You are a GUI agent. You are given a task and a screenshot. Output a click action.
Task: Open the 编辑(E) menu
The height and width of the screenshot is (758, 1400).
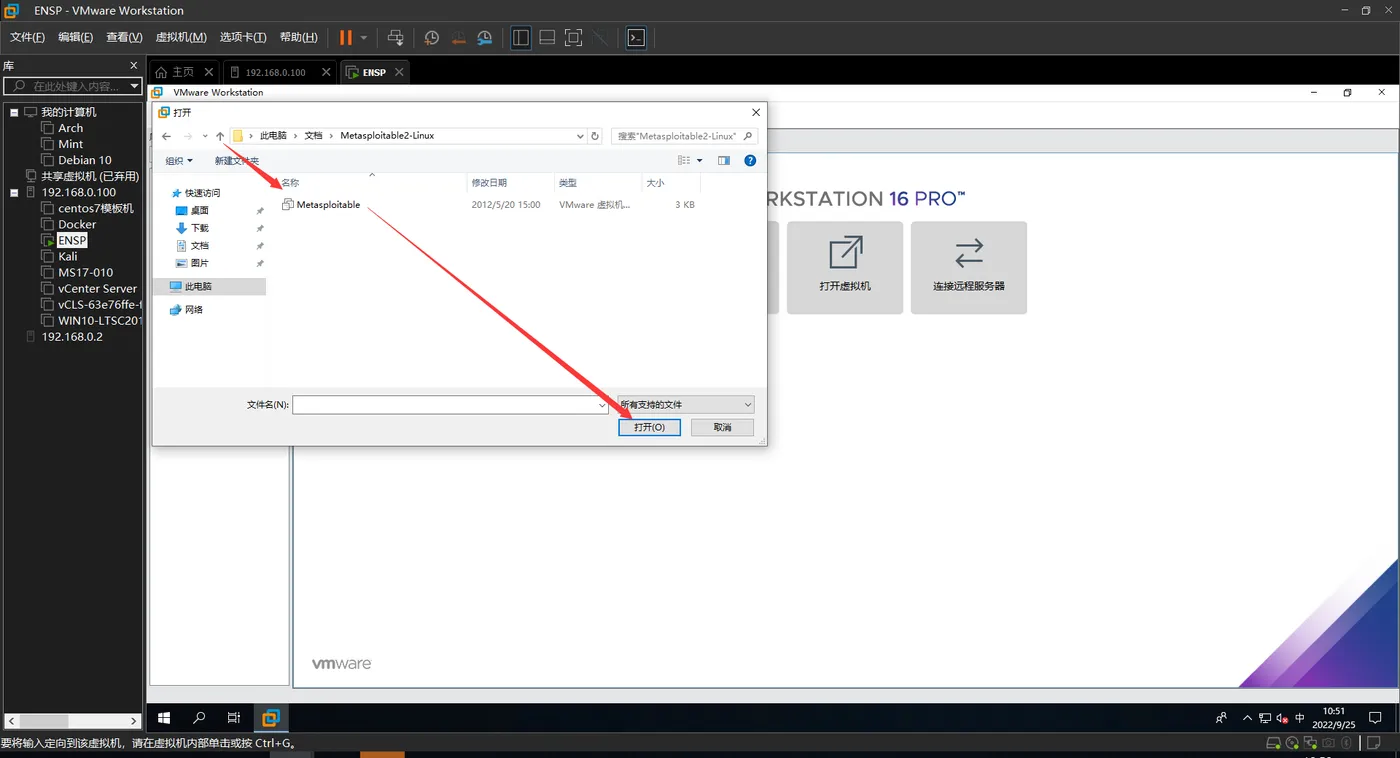pos(75,37)
